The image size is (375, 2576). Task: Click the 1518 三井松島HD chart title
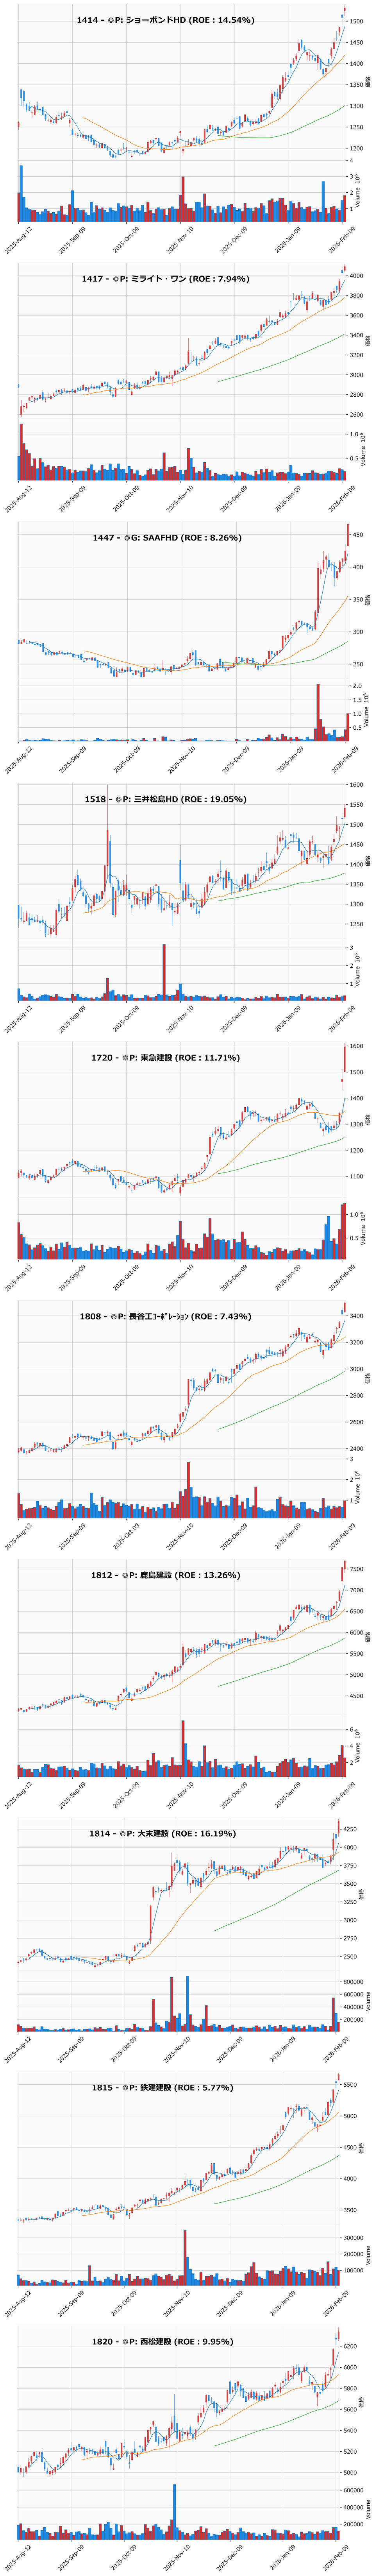tap(165, 799)
